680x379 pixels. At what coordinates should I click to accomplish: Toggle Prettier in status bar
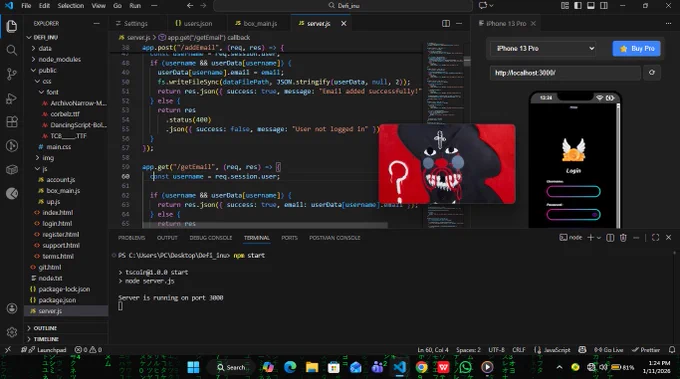point(646,350)
